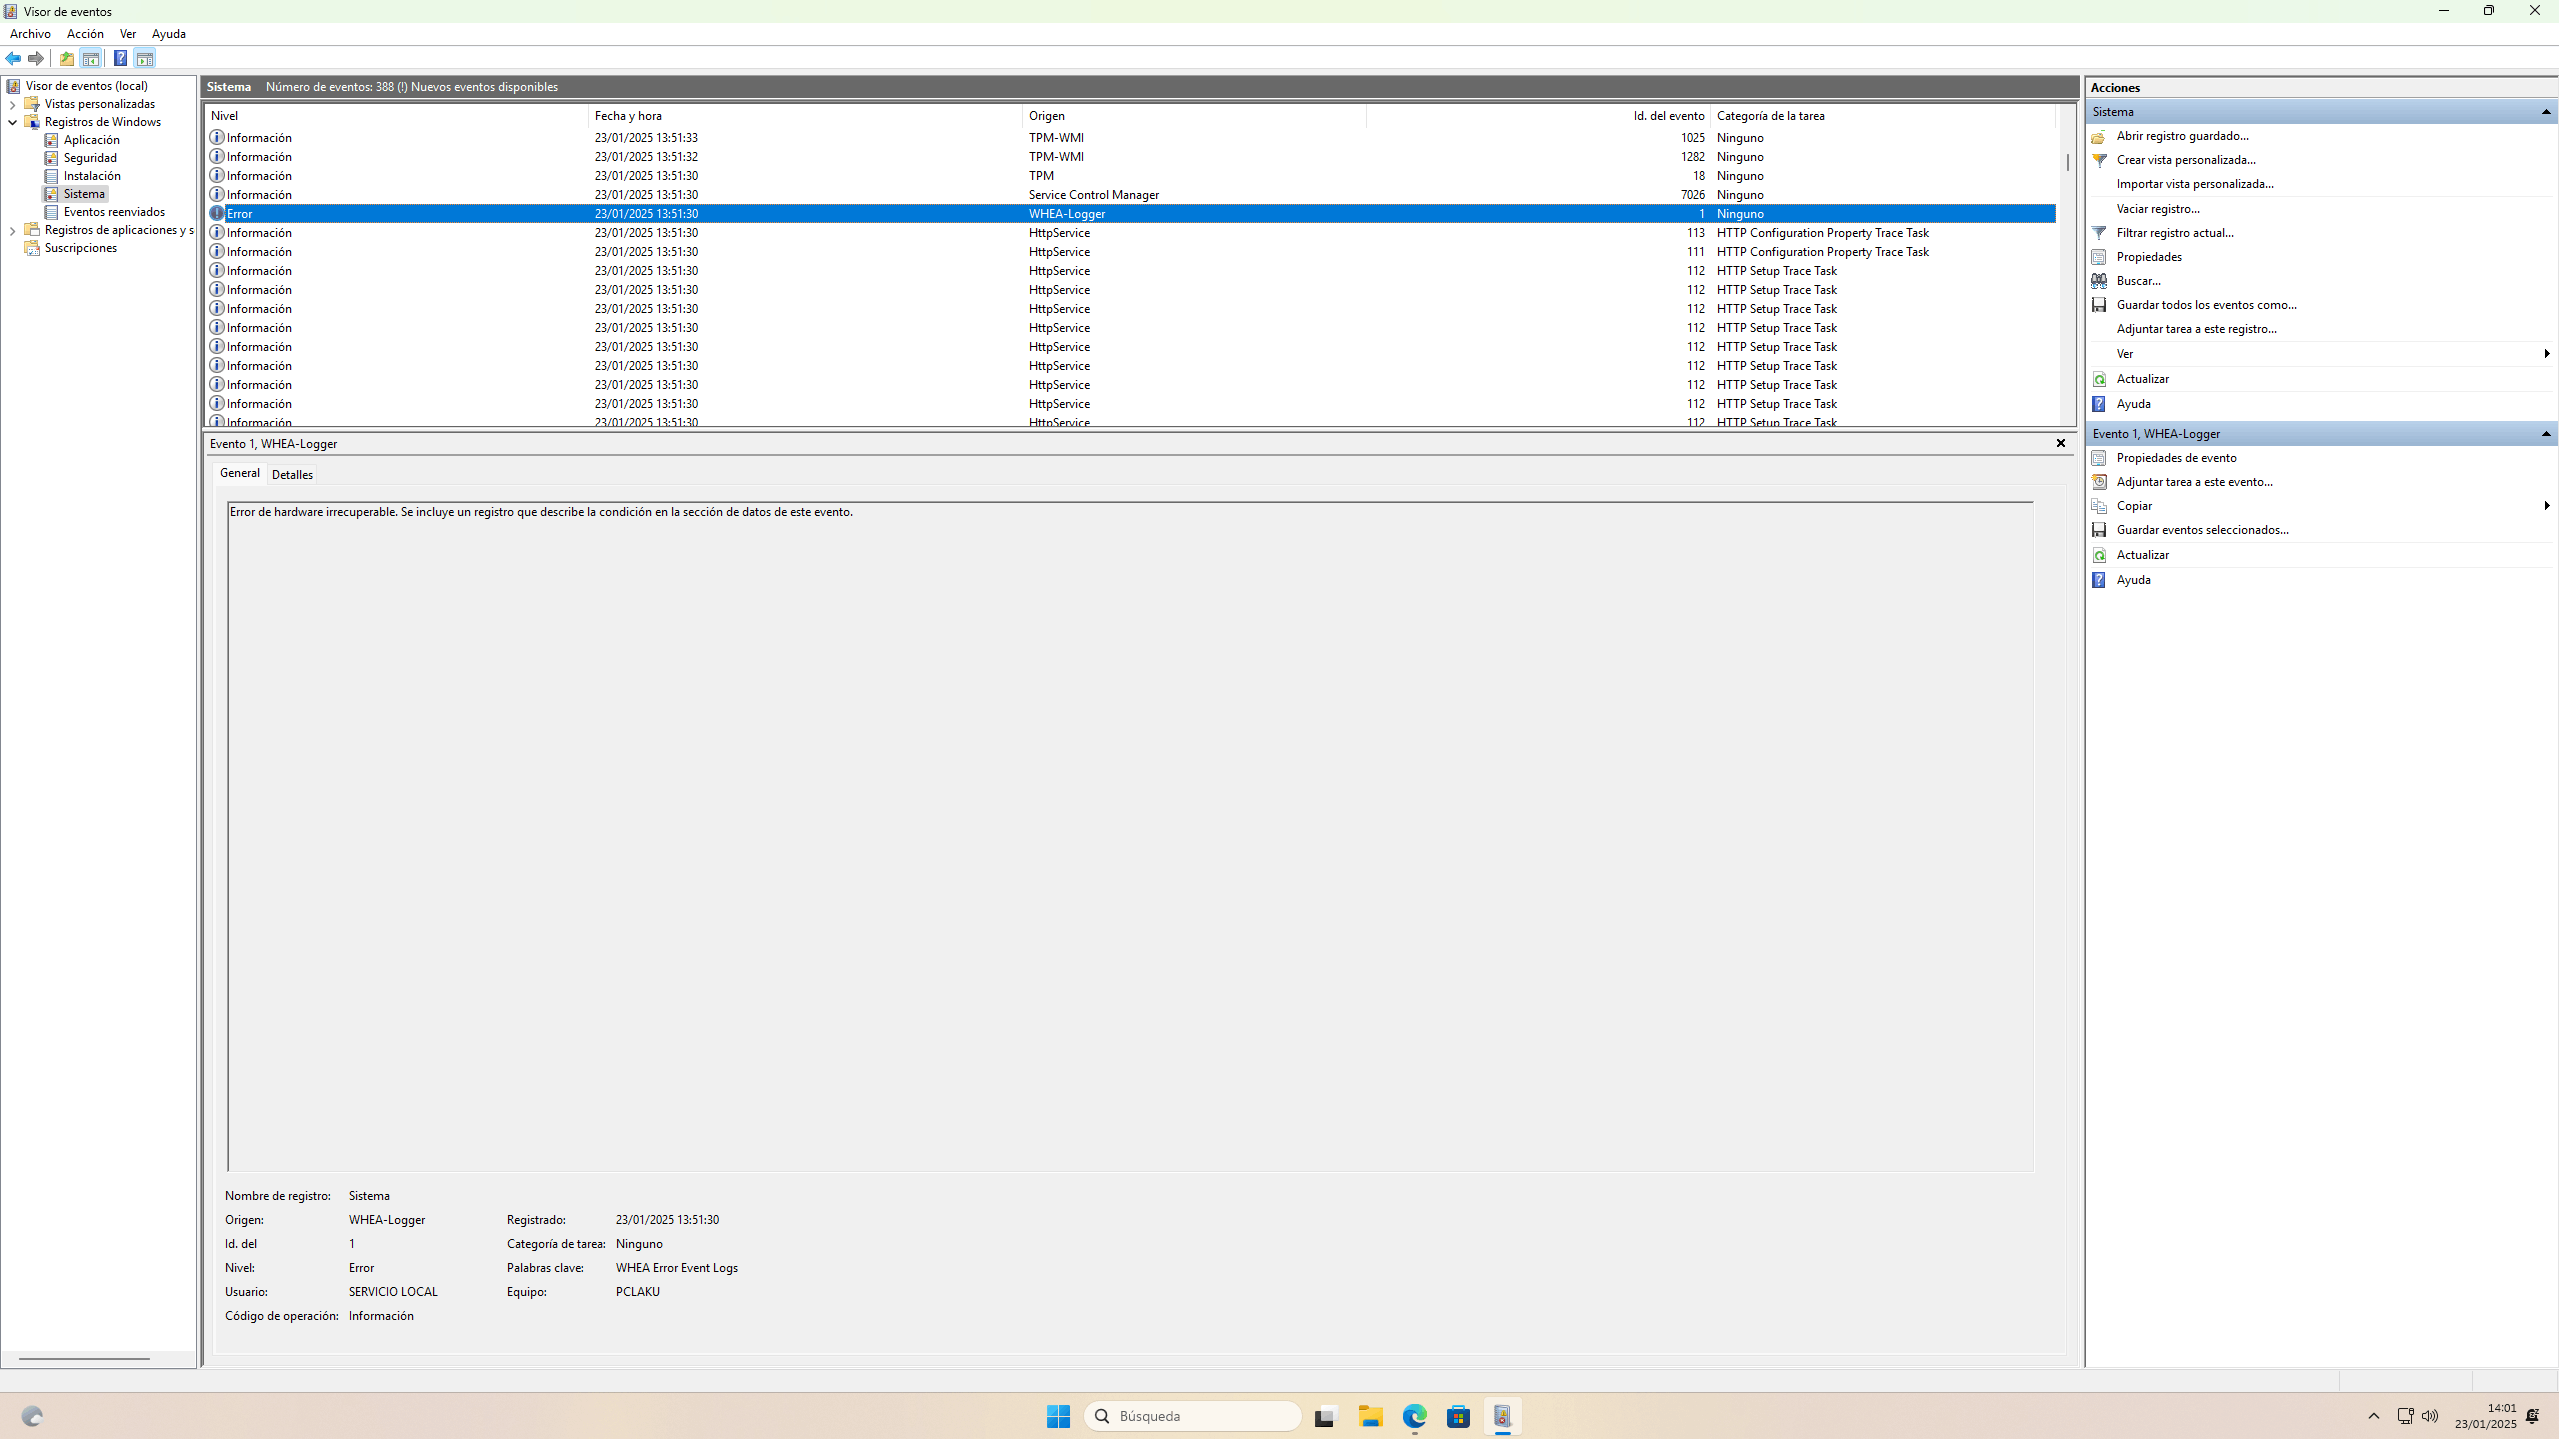Click the Abrir registro guardado folder icon

coord(2099,136)
